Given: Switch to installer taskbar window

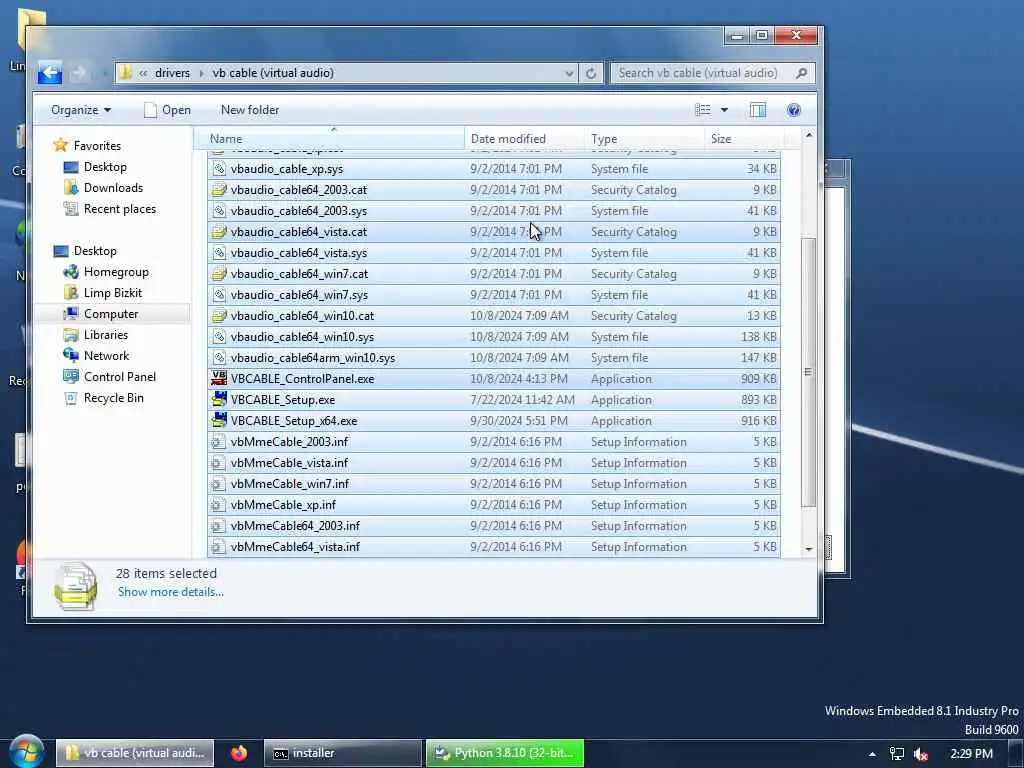Looking at the screenshot, I should click(x=342, y=753).
